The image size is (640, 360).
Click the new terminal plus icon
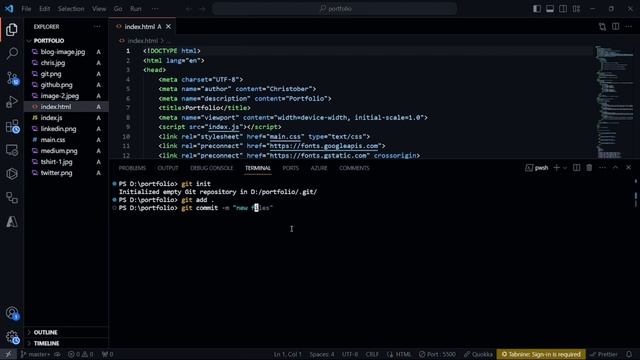pos(556,168)
